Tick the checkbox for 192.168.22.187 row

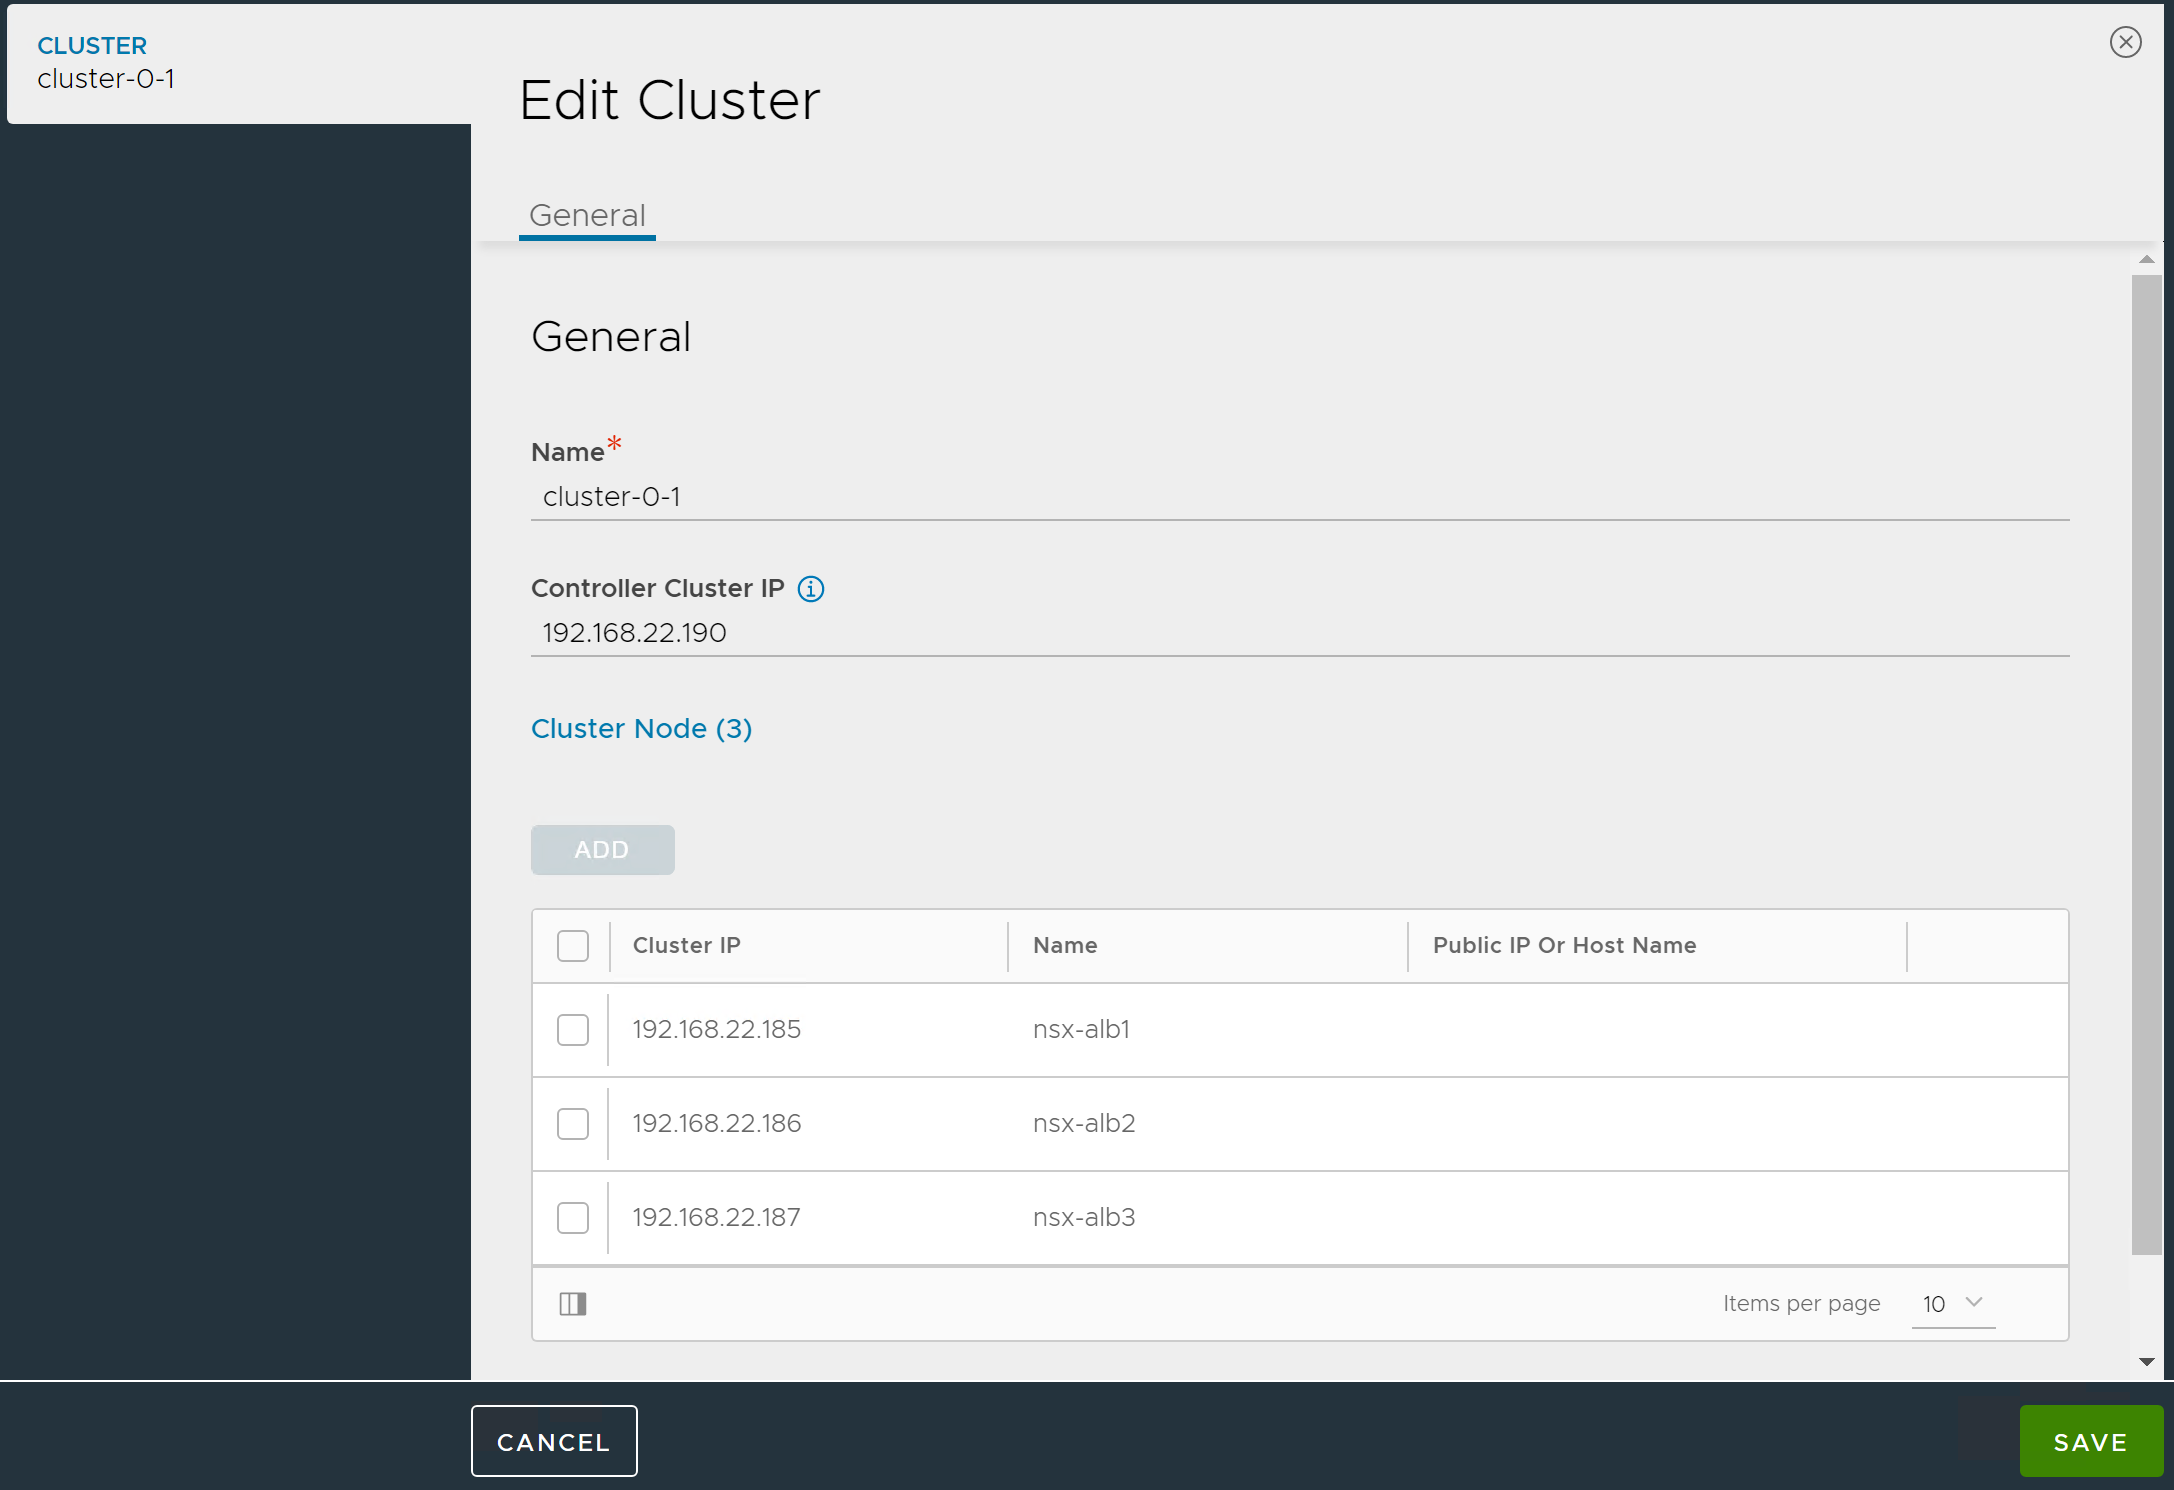[573, 1218]
